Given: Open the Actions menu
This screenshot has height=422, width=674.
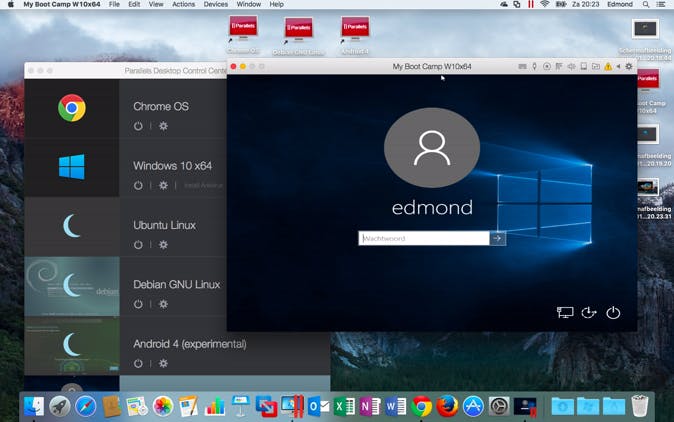Looking at the screenshot, I should [184, 4].
